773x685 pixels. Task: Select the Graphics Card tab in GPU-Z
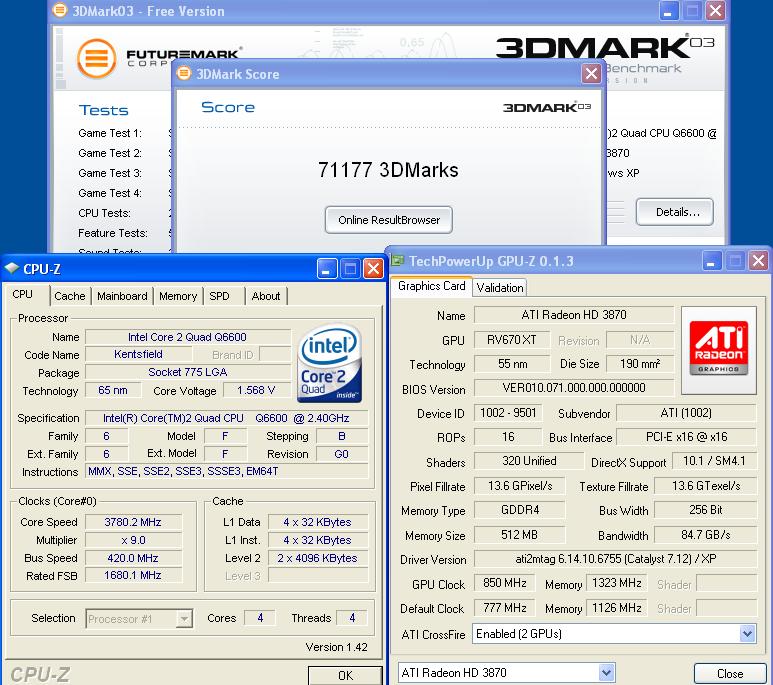tap(432, 286)
